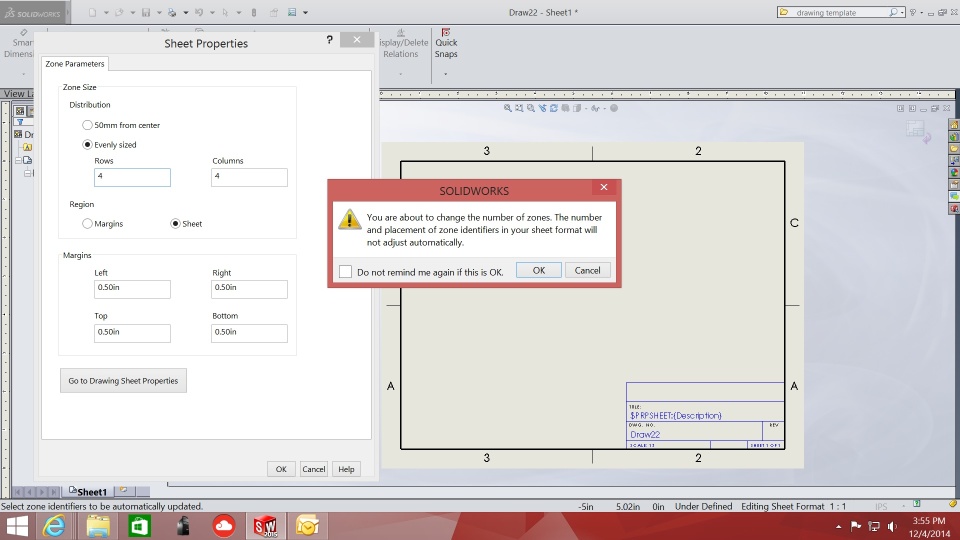The height and width of the screenshot is (540, 960).
Task: Open the View Palette pane icon
Action: pyautogui.click(x=954, y=160)
